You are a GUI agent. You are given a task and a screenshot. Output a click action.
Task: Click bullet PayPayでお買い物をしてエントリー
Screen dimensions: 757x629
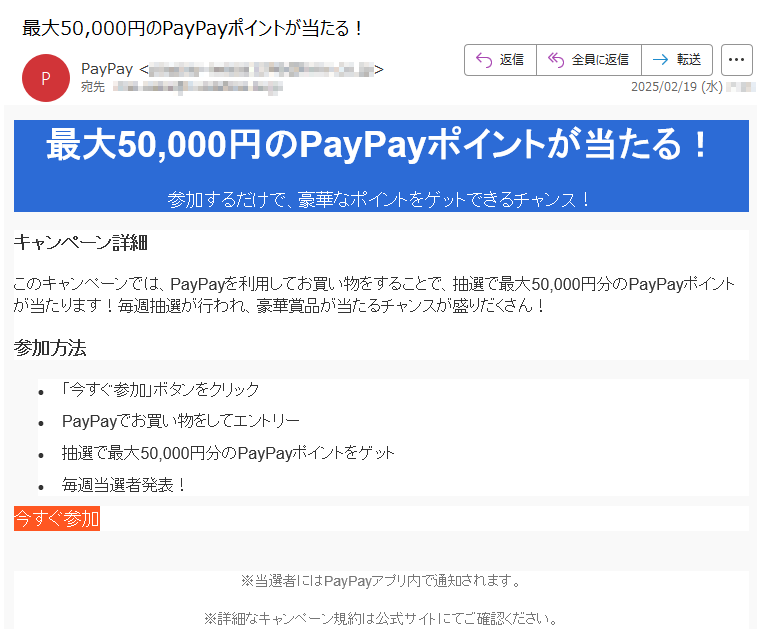(x=181, y=421)
